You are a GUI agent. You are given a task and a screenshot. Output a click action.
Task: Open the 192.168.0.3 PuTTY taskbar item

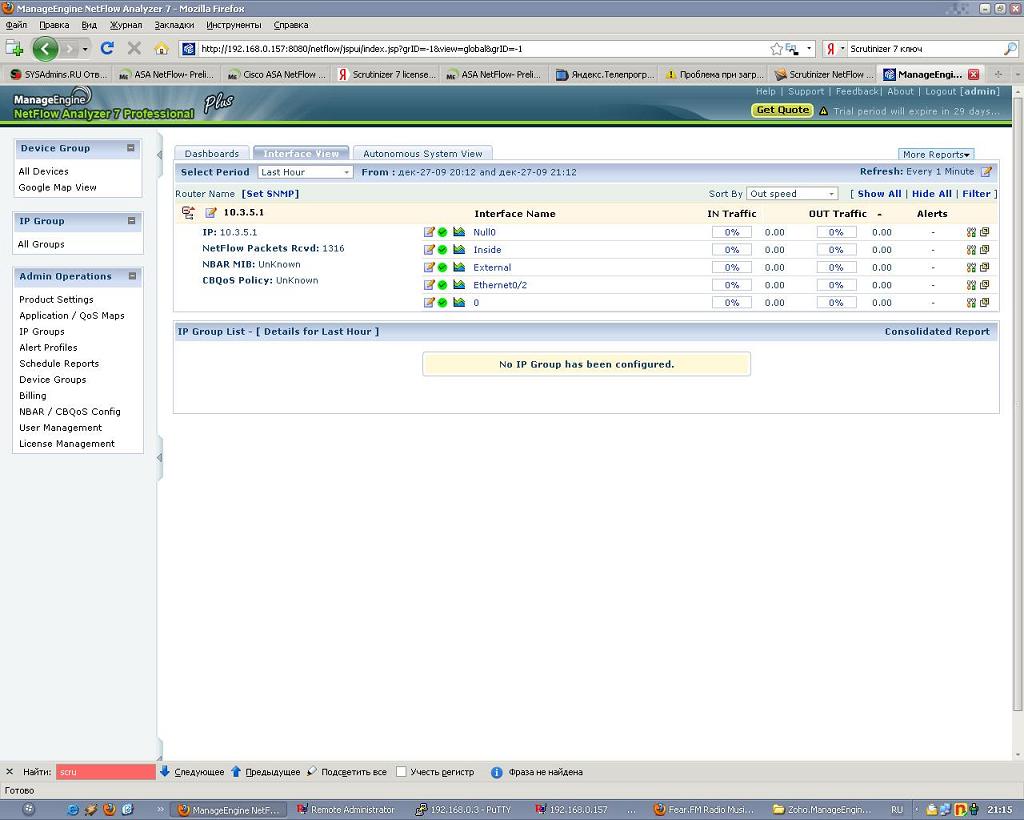(465, 810)
